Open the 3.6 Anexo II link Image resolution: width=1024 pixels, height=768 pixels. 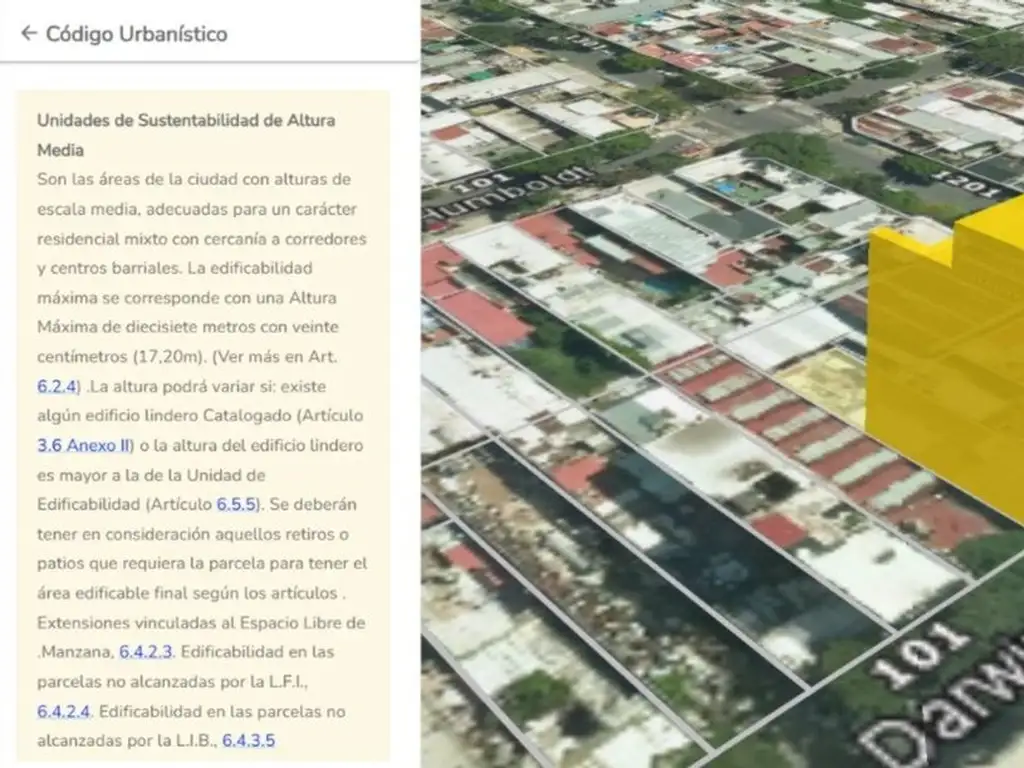pyautogui.click(x=85, y=445)
